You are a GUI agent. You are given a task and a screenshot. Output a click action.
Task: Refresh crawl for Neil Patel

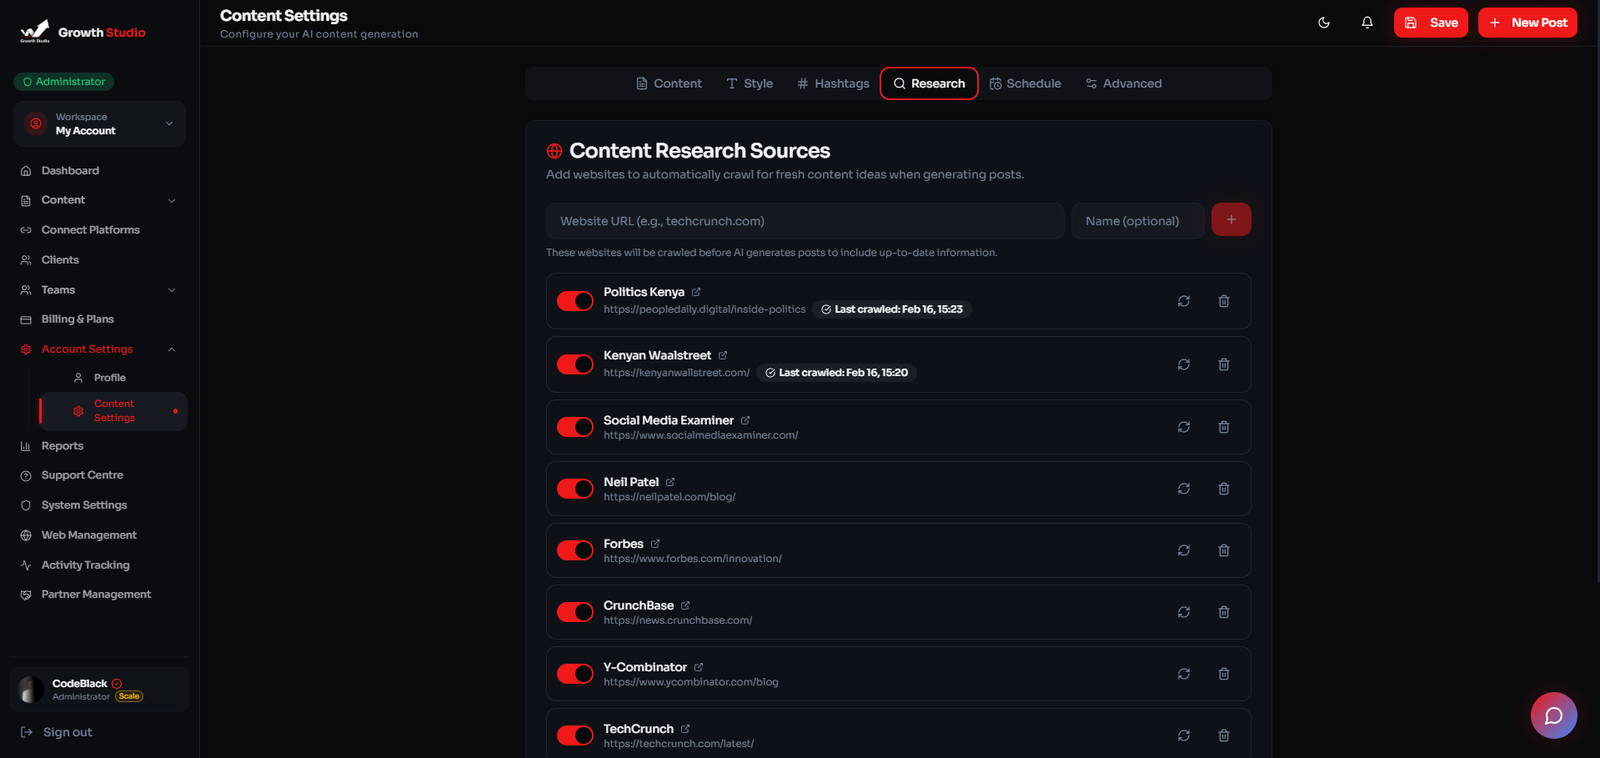pos(1184,489)
